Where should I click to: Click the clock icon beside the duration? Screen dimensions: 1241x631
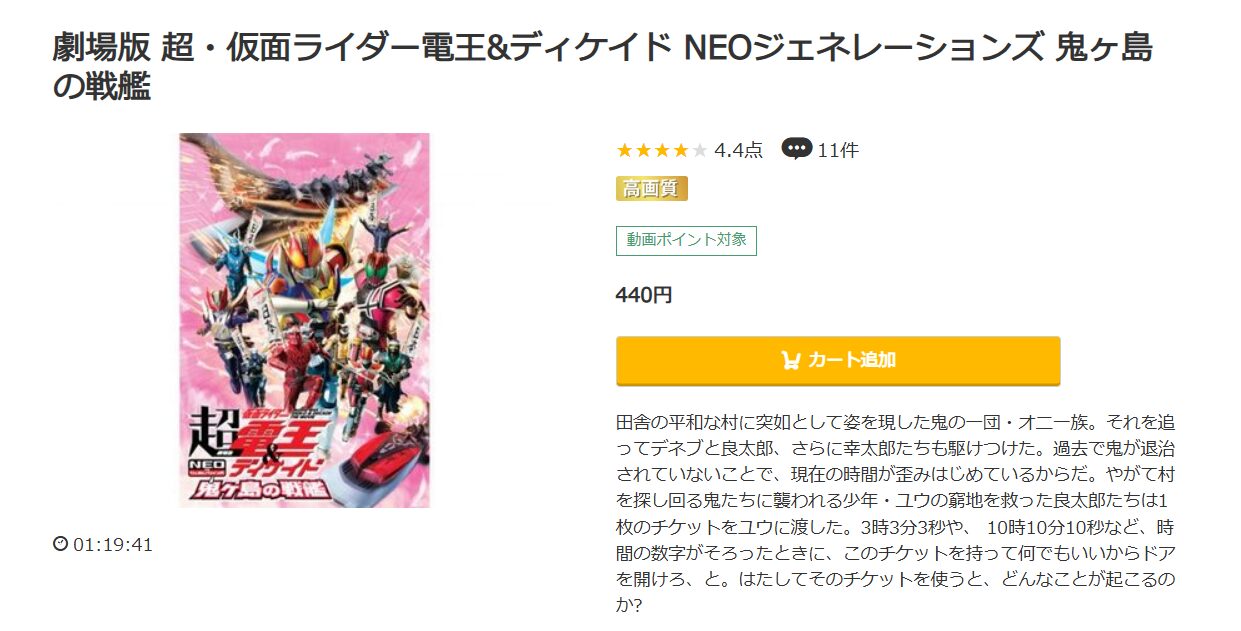pos(60,544)
